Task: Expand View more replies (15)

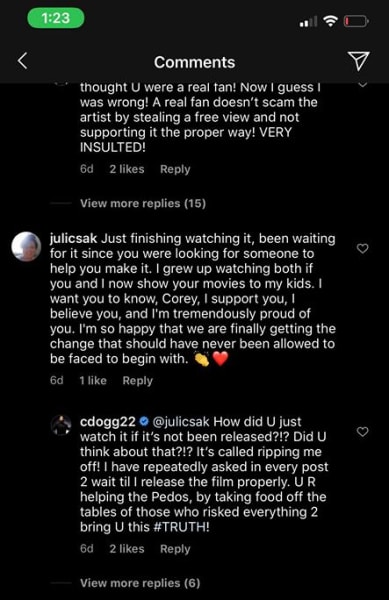Action: [x=143, y=203]
